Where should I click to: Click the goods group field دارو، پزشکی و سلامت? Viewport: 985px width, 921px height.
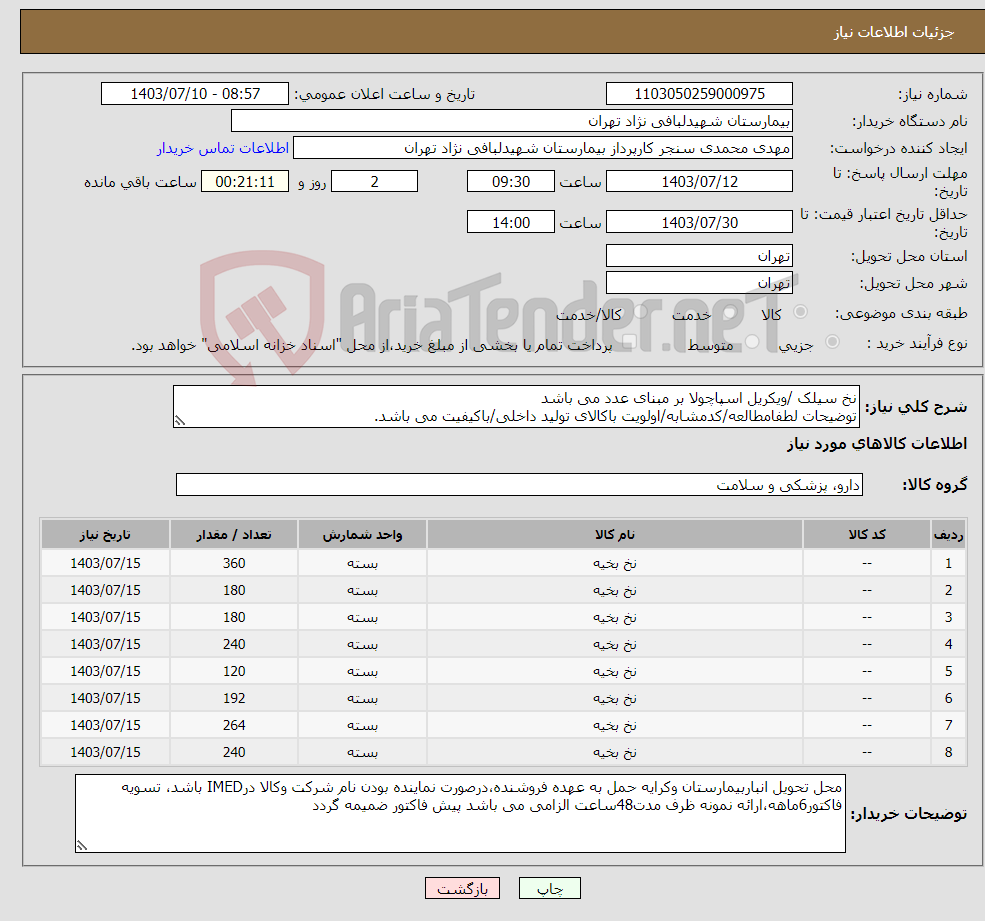click(x=520, y=485)
